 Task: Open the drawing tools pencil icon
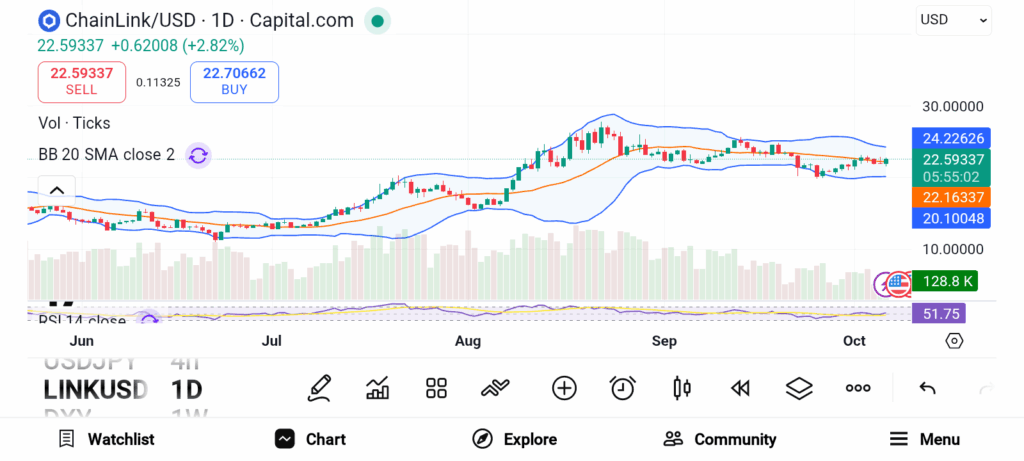[319, 388]
